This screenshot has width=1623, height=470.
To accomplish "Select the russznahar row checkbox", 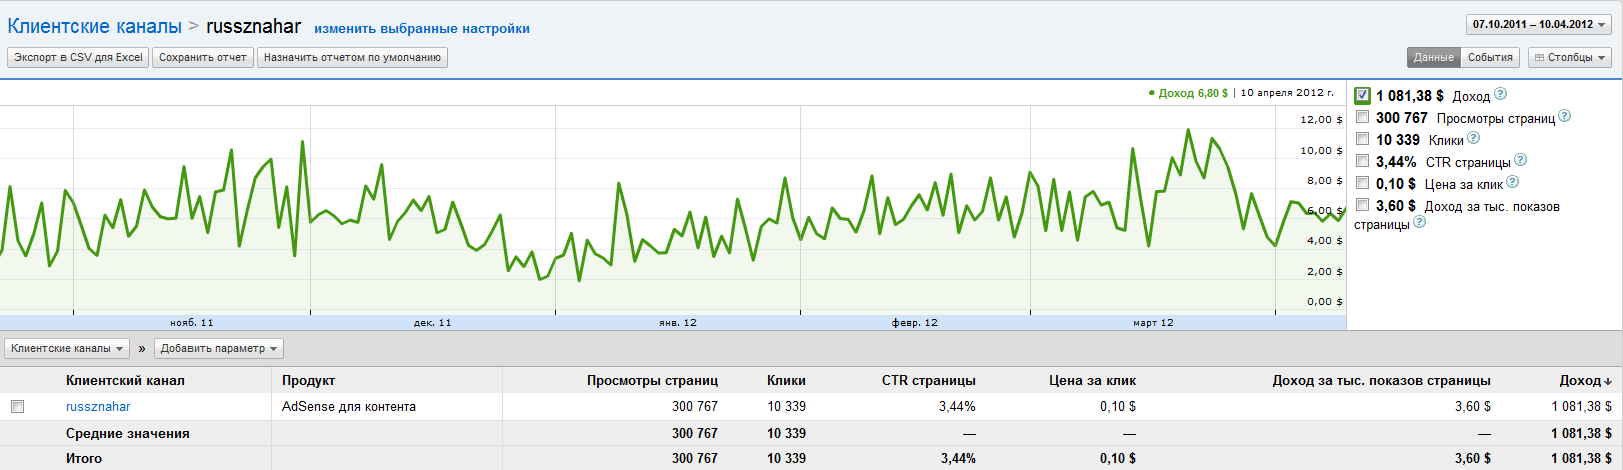I will point(17,407).
